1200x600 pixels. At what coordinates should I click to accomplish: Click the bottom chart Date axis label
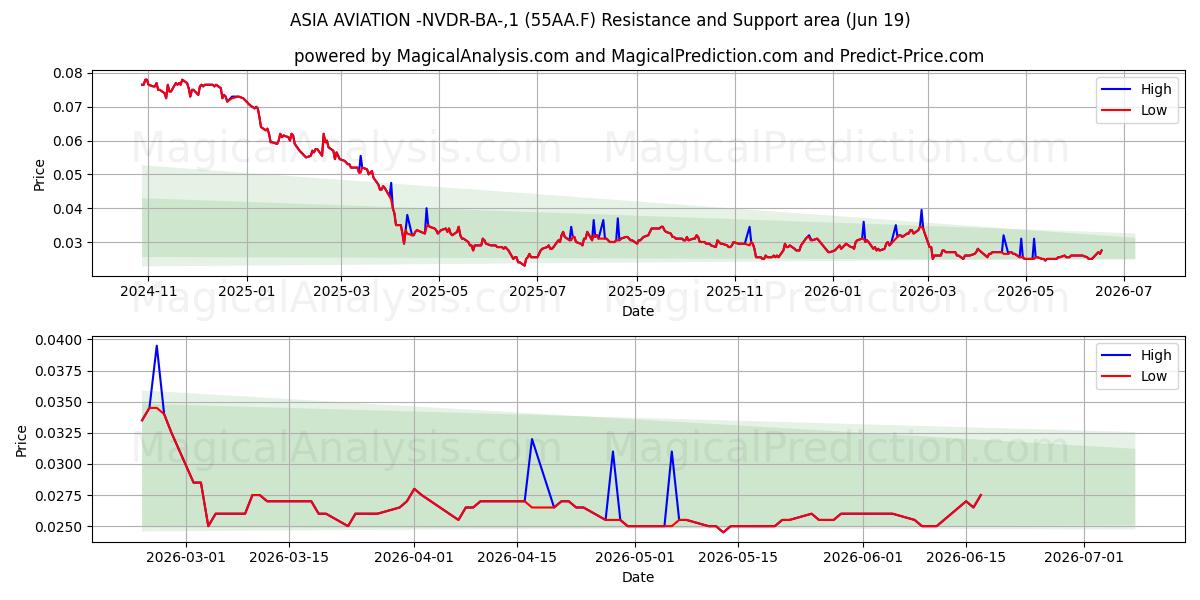point(638,577)
